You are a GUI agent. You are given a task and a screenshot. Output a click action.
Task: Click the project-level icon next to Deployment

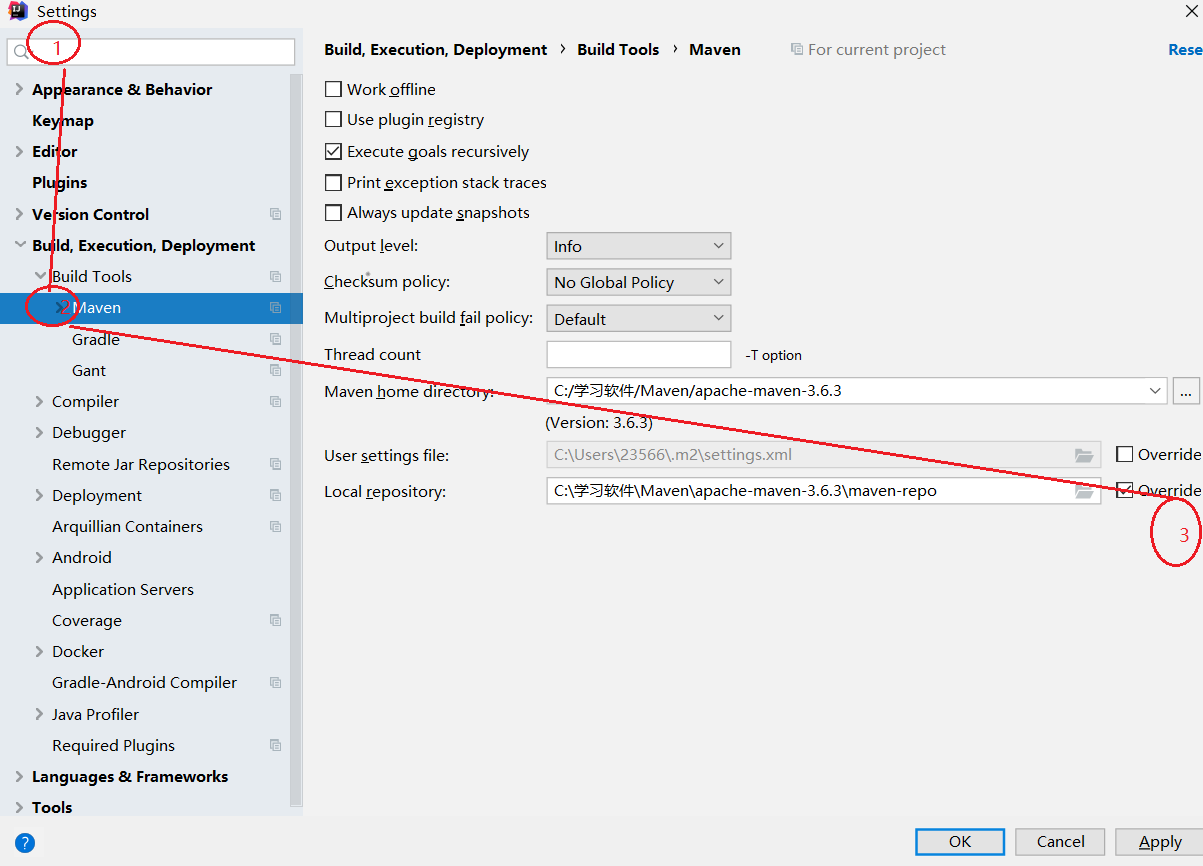[x=275, y=495]
